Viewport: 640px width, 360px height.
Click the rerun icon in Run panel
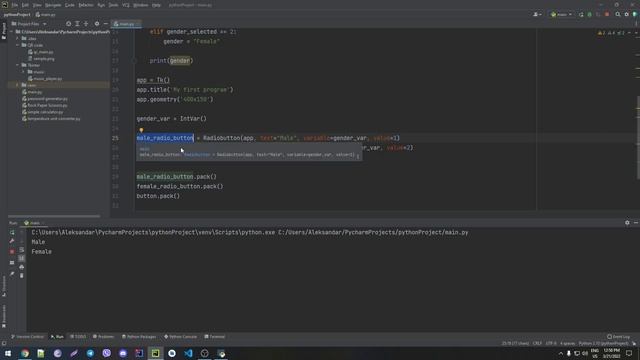tap(12, 232)
